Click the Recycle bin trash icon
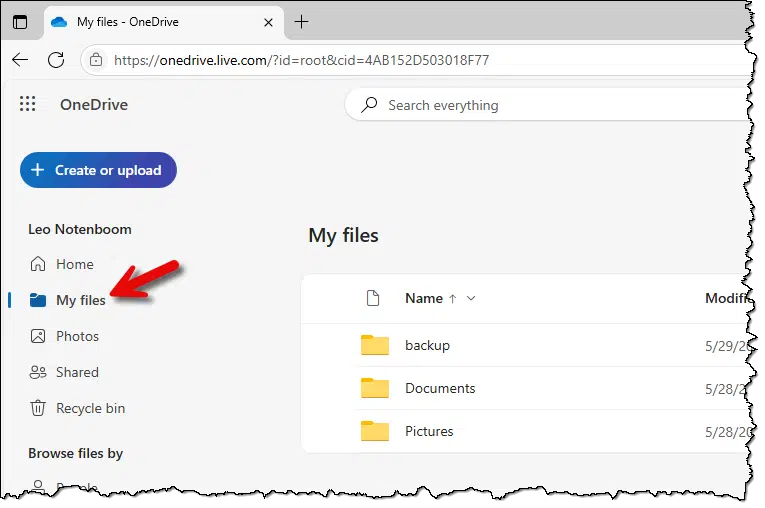 pyautogui.click(x=38, y=408)
